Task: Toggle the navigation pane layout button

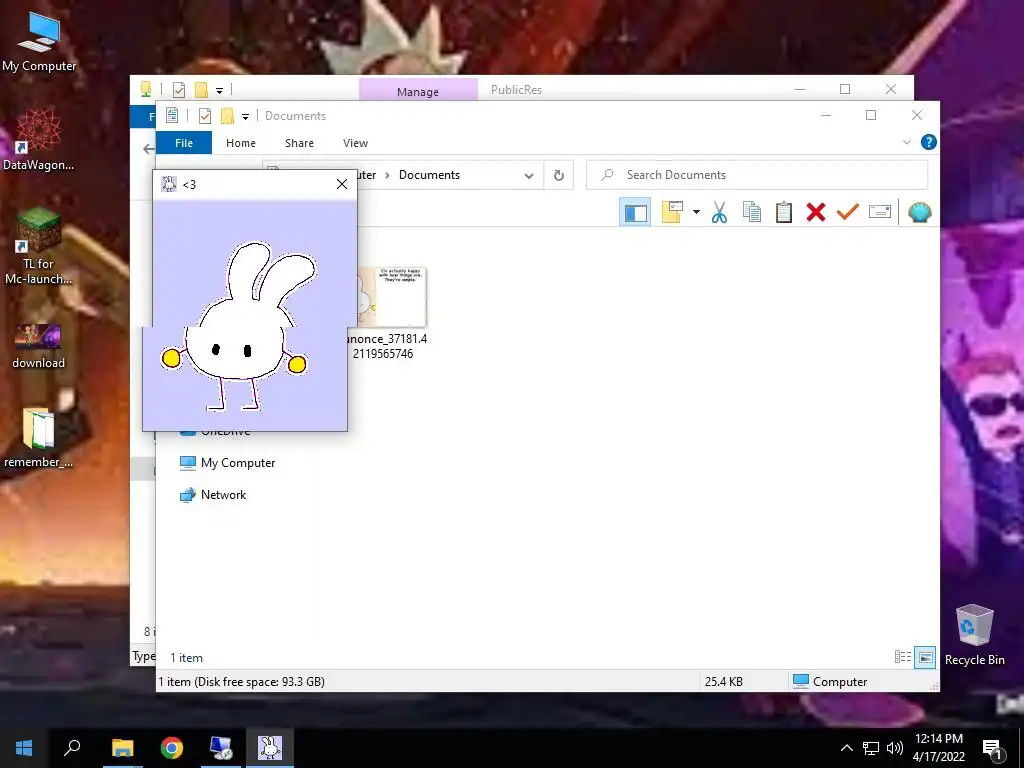Action: (x=635, y=212)
